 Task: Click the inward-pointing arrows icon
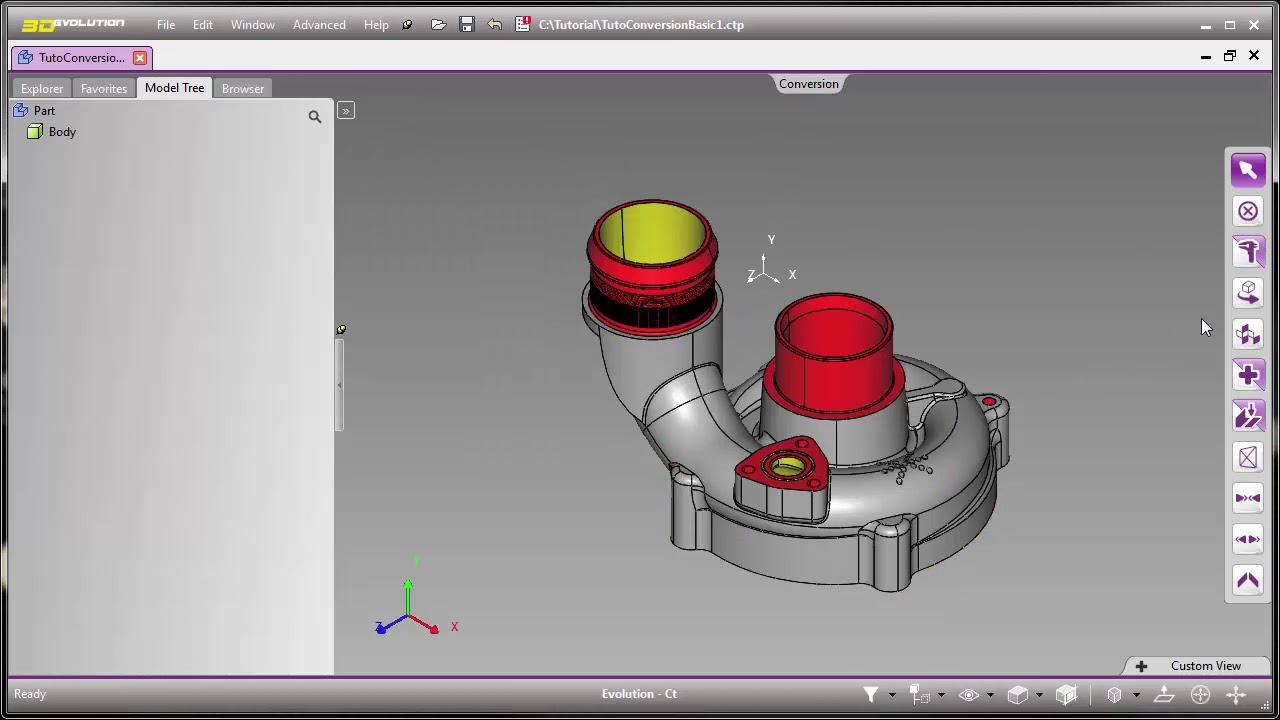(1247, 498)
